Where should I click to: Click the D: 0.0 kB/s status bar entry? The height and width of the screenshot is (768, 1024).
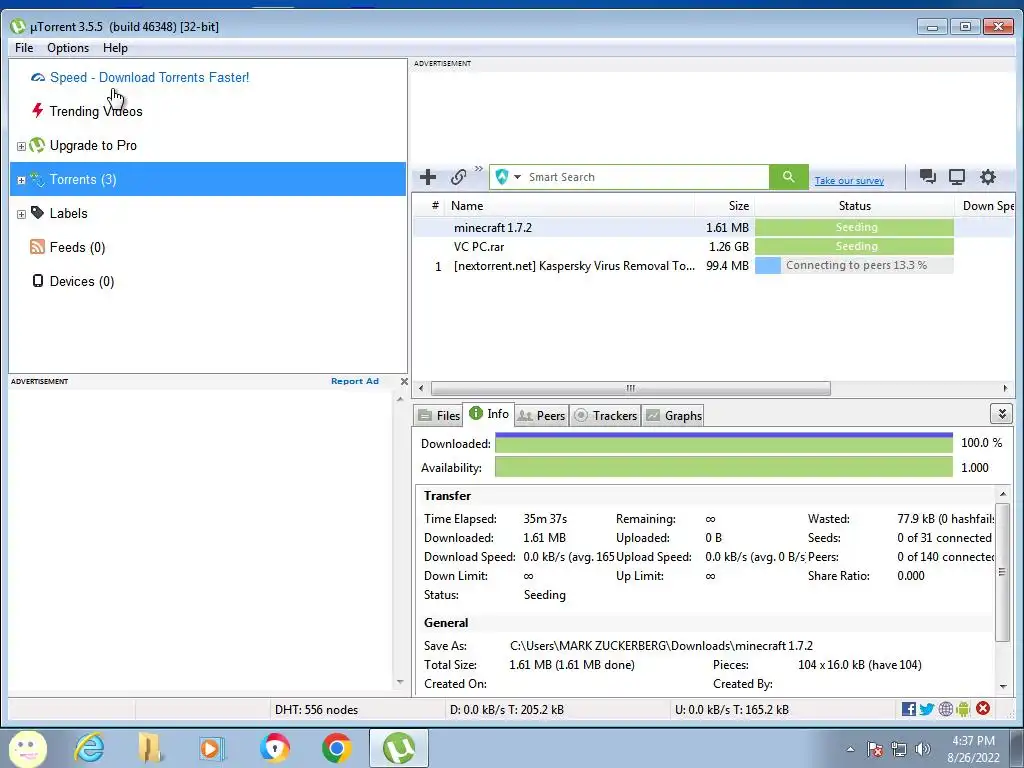pos(507,710)
